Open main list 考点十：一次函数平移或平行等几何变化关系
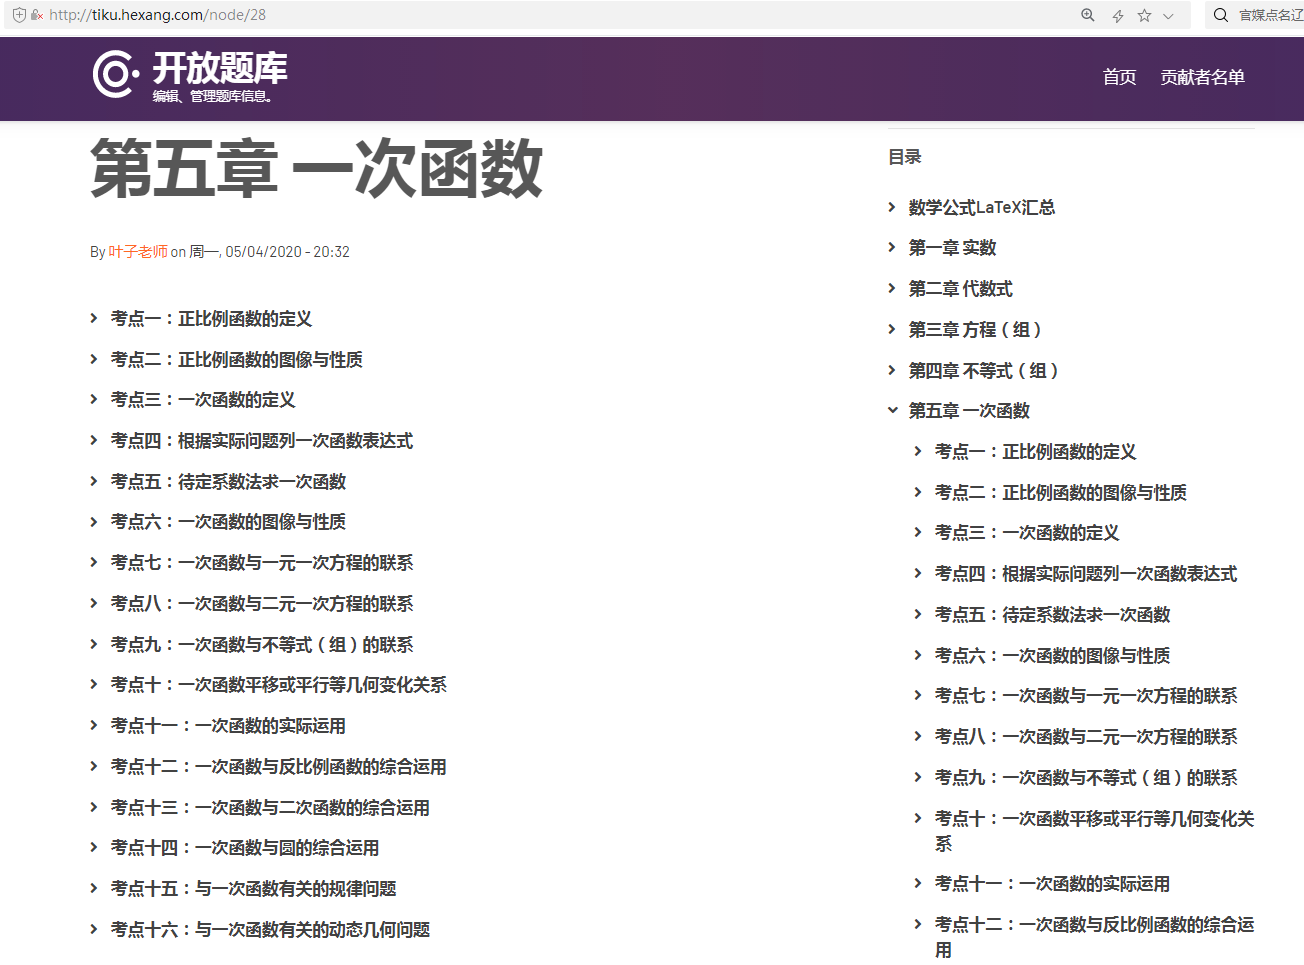Viewport: 1304px width, 965px height. 279,684
